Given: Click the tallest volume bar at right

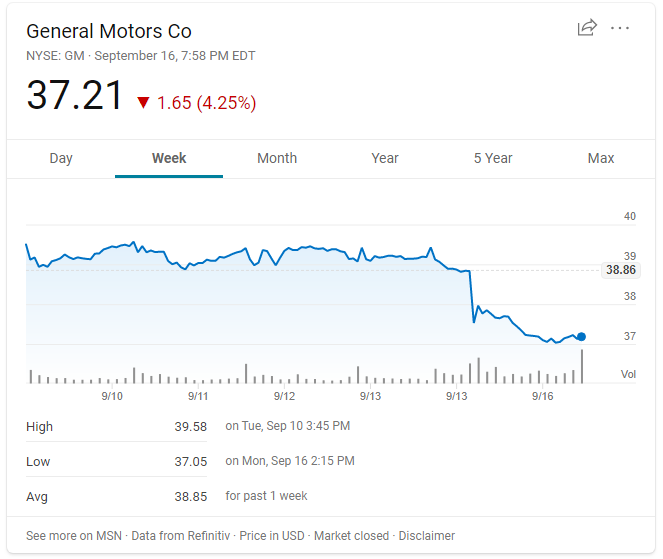Looking at the screenshot, I should (x=582, y=366).
